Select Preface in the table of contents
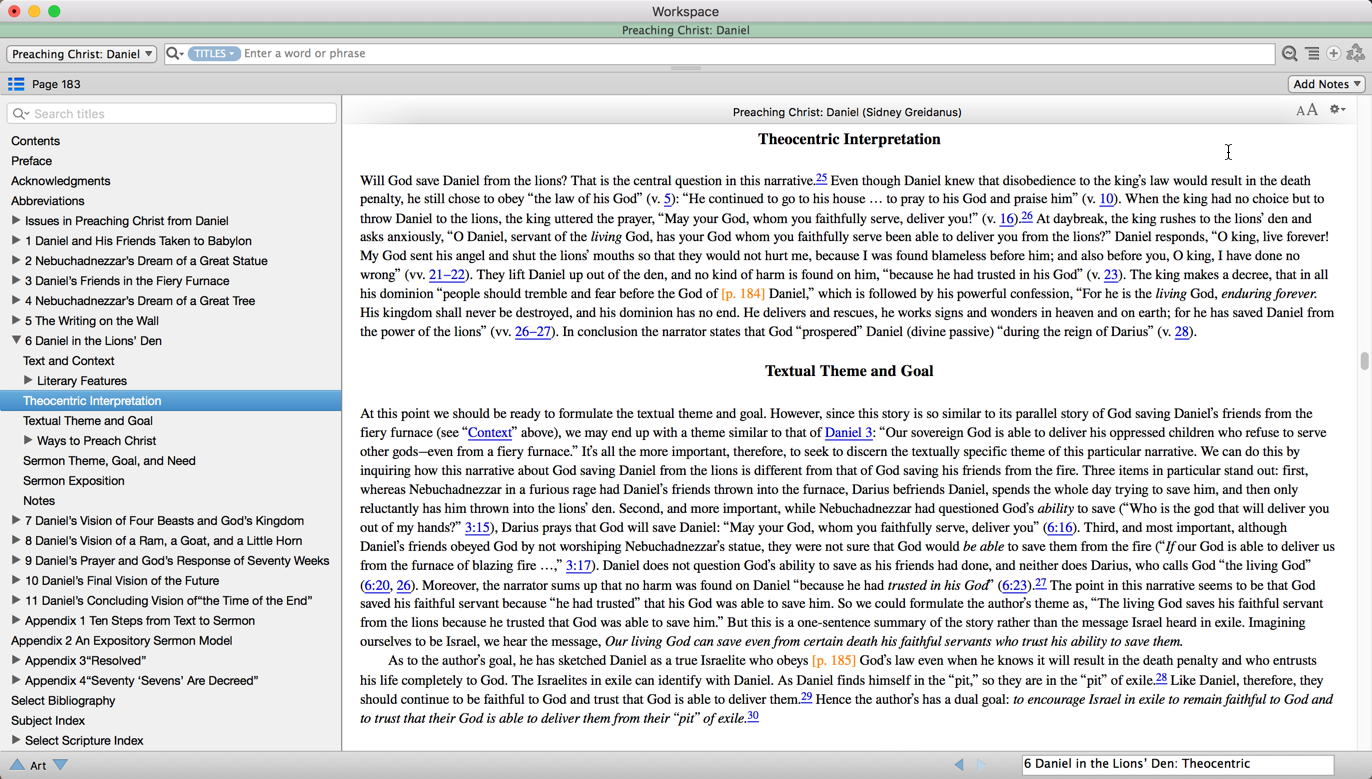This screenshot has height=779, width=1372. point(31,161)
